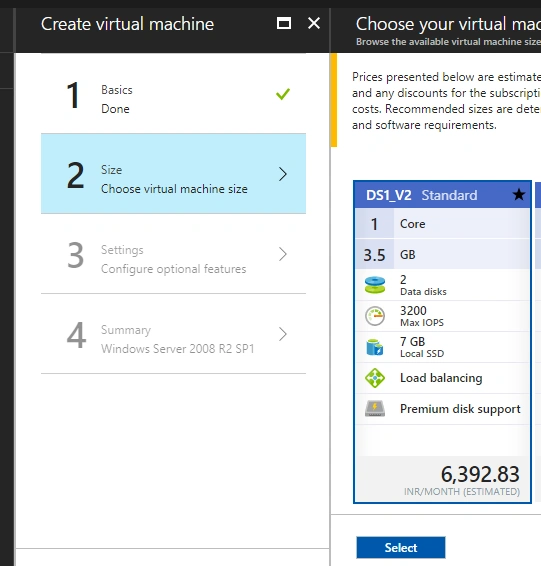Image resolution: width=541 pixels, height=566 pixels.
Task: Maximize the Create virtual machine blade
Action: pos(284,23)
